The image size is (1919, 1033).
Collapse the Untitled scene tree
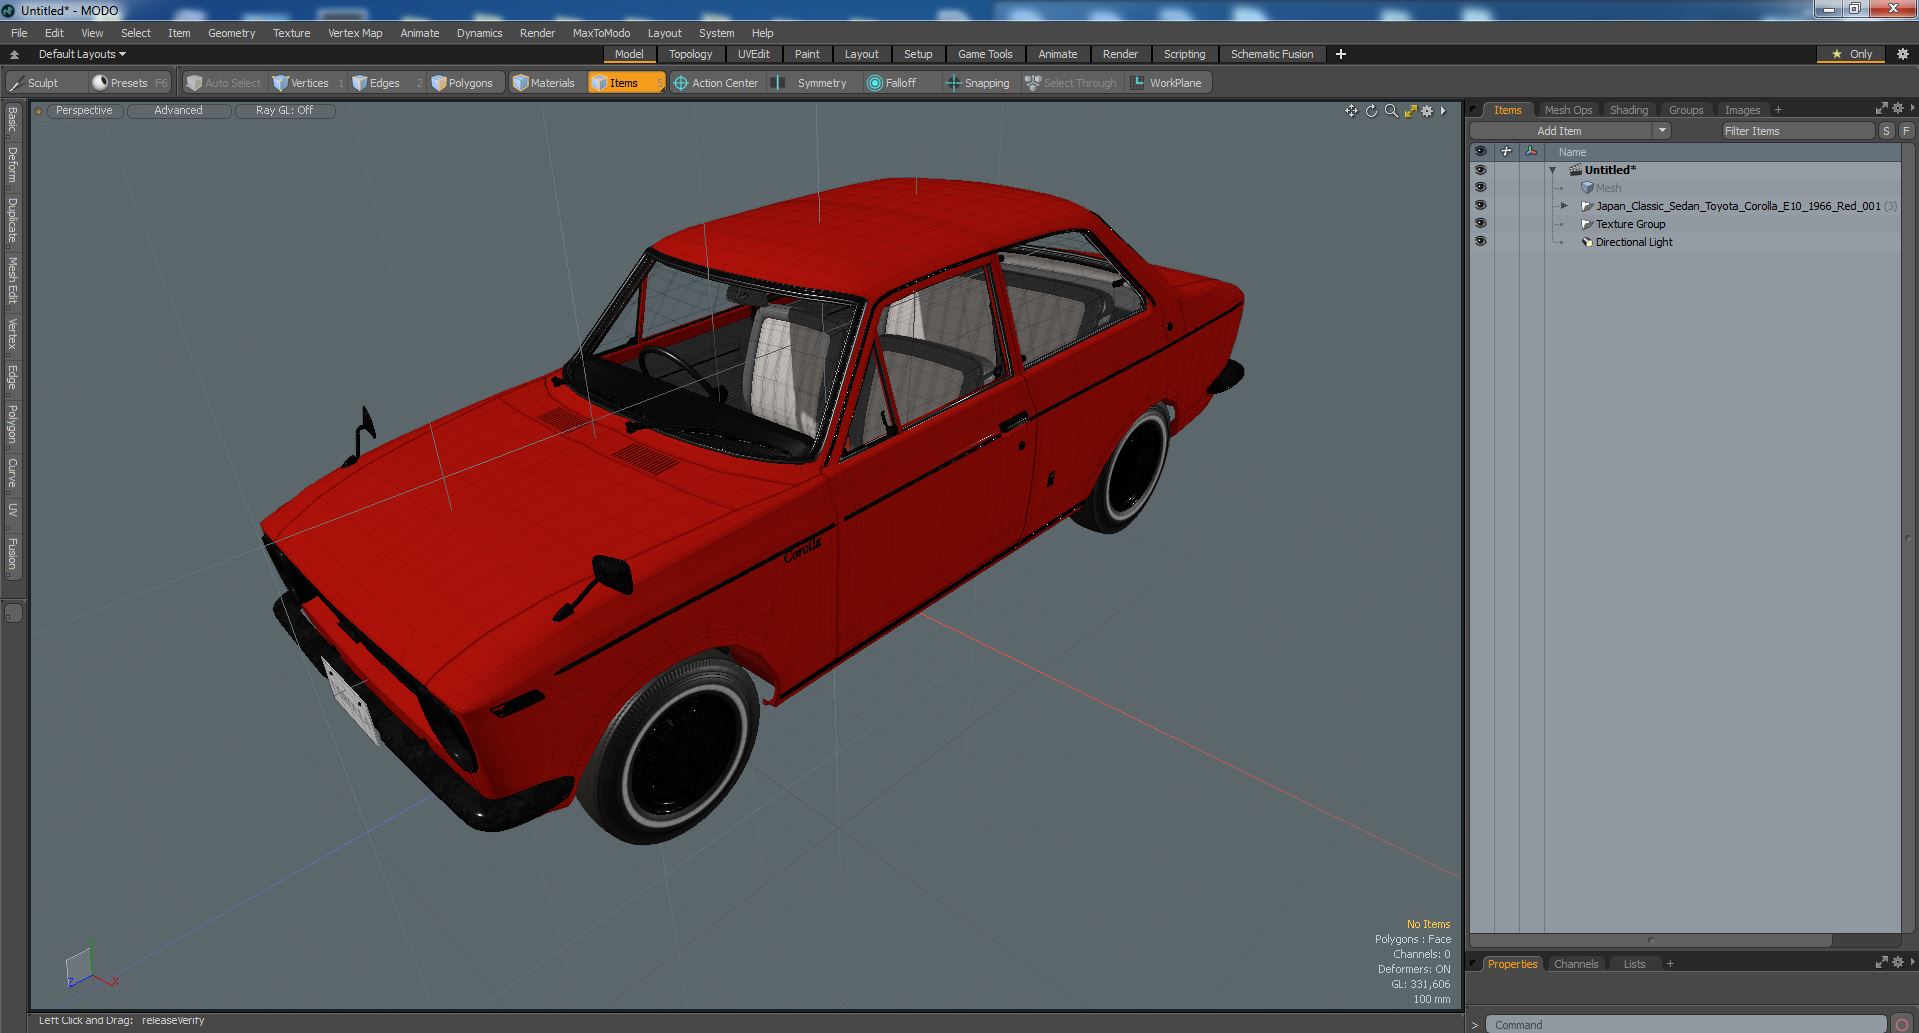pos(1553,170)
